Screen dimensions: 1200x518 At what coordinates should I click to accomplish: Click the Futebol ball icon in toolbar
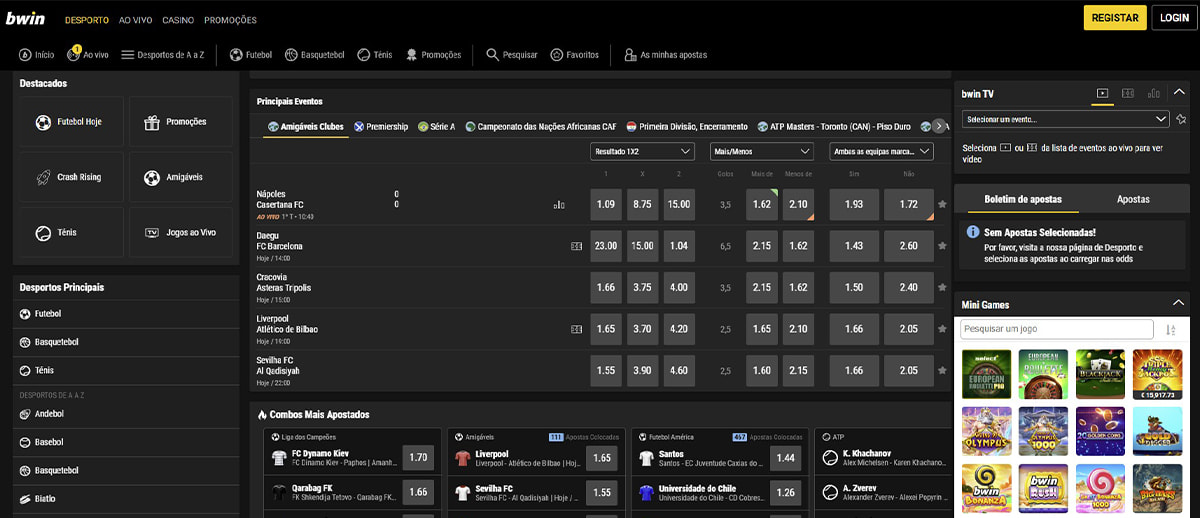237,55
